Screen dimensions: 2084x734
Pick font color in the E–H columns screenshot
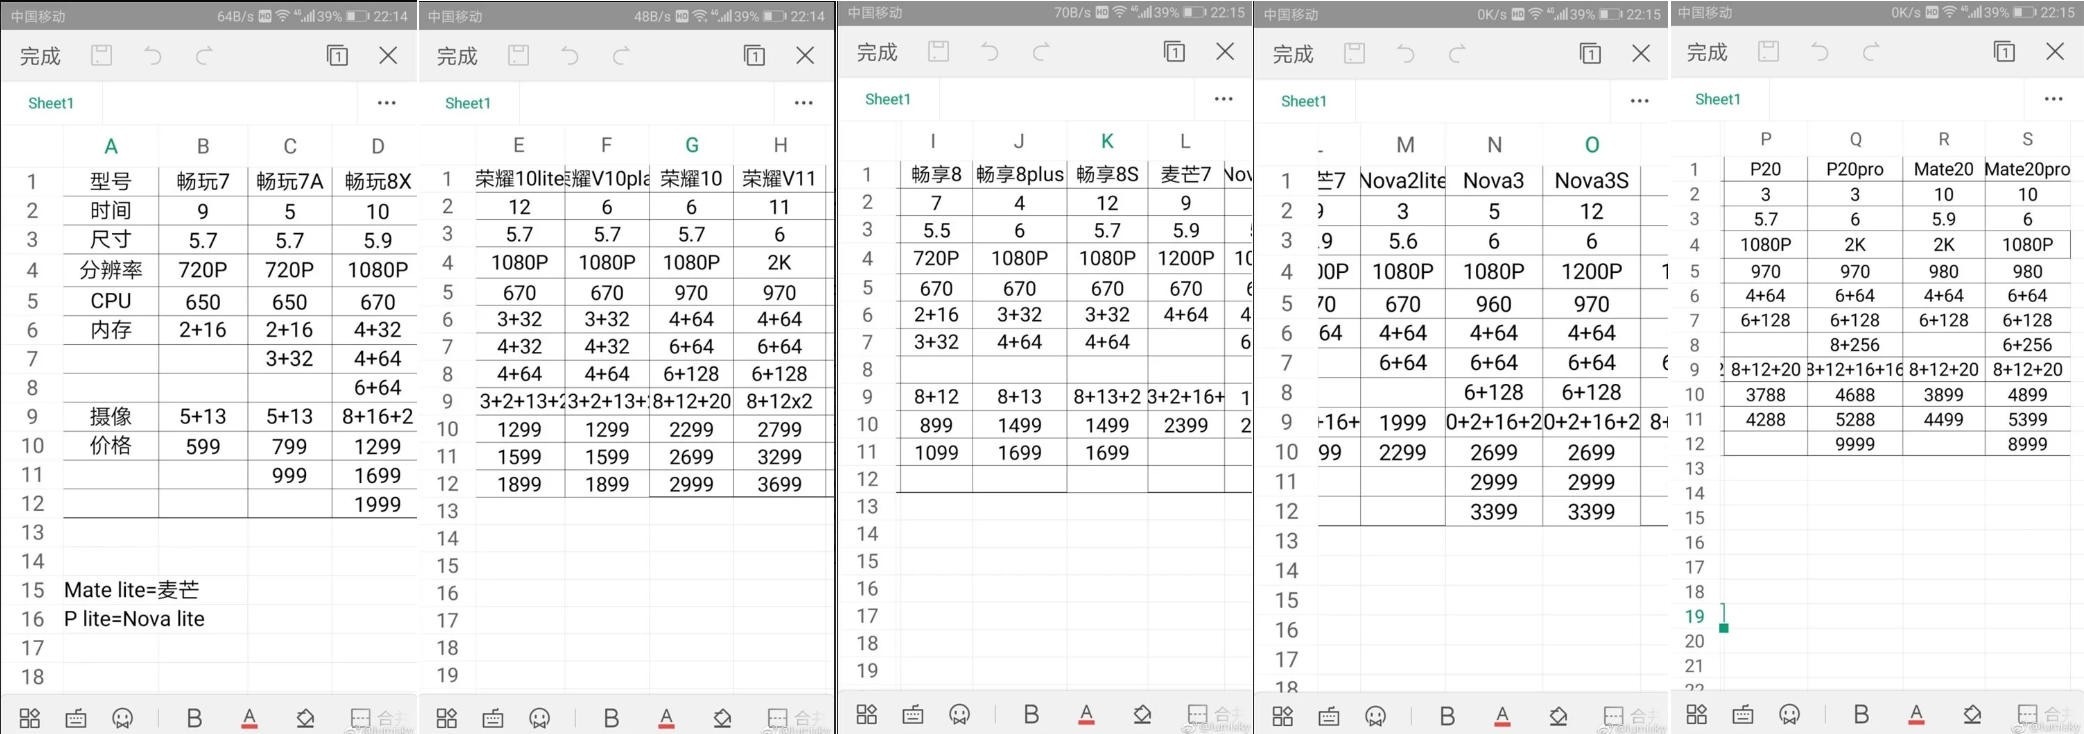[667, 718]
